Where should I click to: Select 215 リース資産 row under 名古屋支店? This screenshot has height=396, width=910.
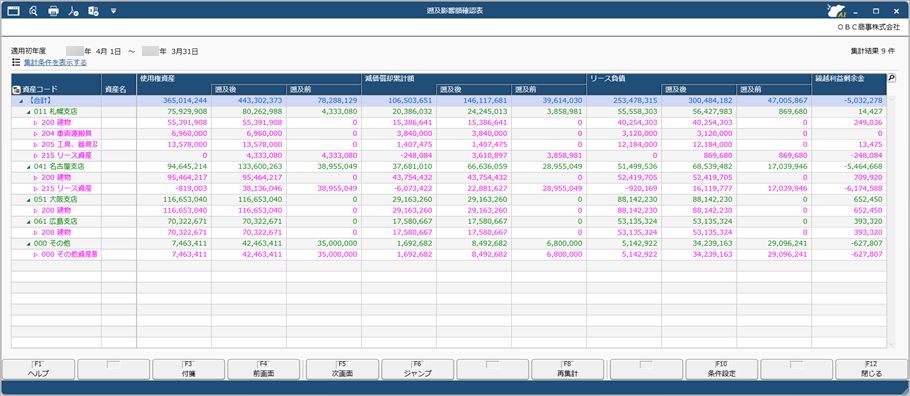pyautogui.click(x=449, y=188)
